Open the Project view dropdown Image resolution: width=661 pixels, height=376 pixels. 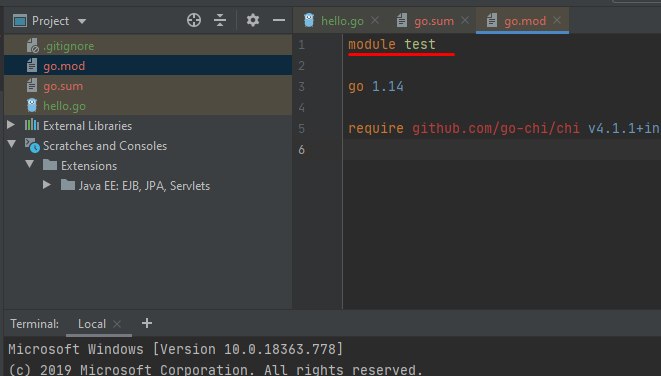click(82, 21)
